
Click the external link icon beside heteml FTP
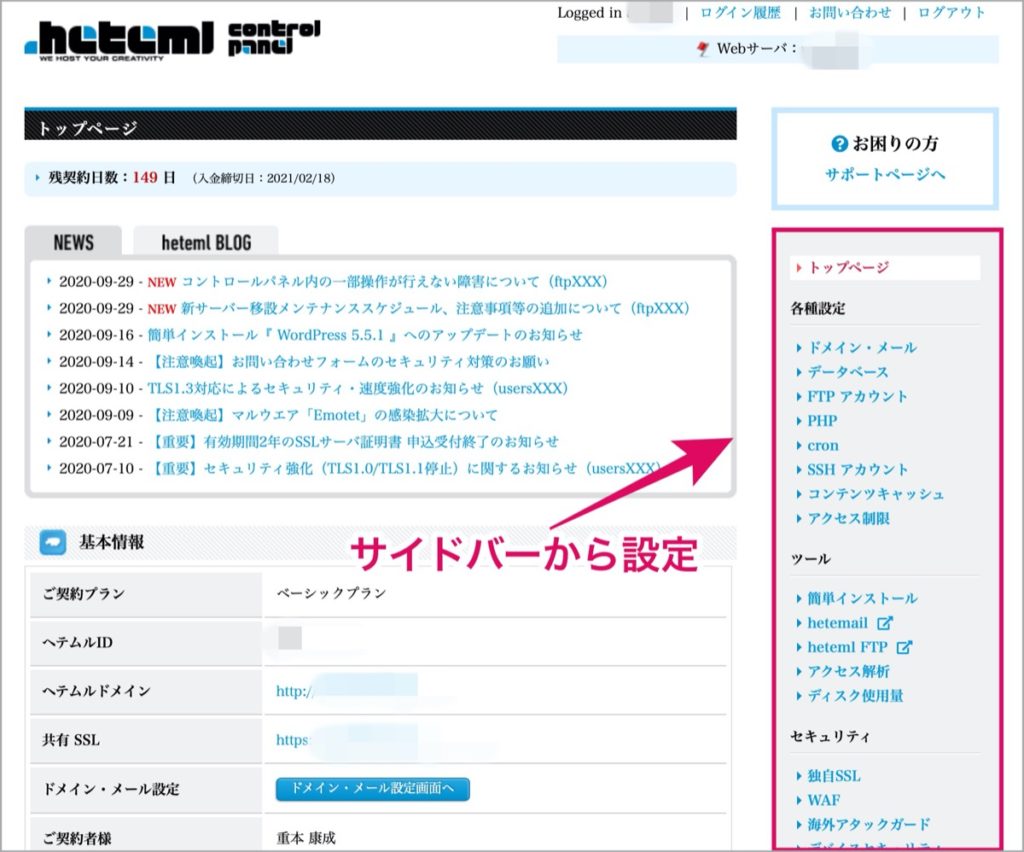click(x=904, y=647)
